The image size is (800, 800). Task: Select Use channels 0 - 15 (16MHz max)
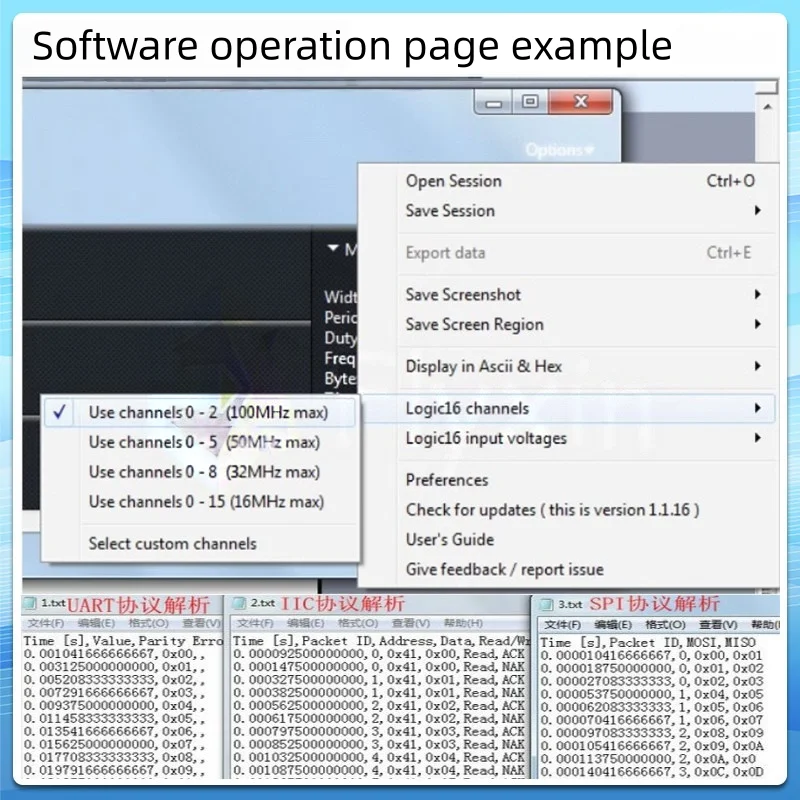point(200,502)
